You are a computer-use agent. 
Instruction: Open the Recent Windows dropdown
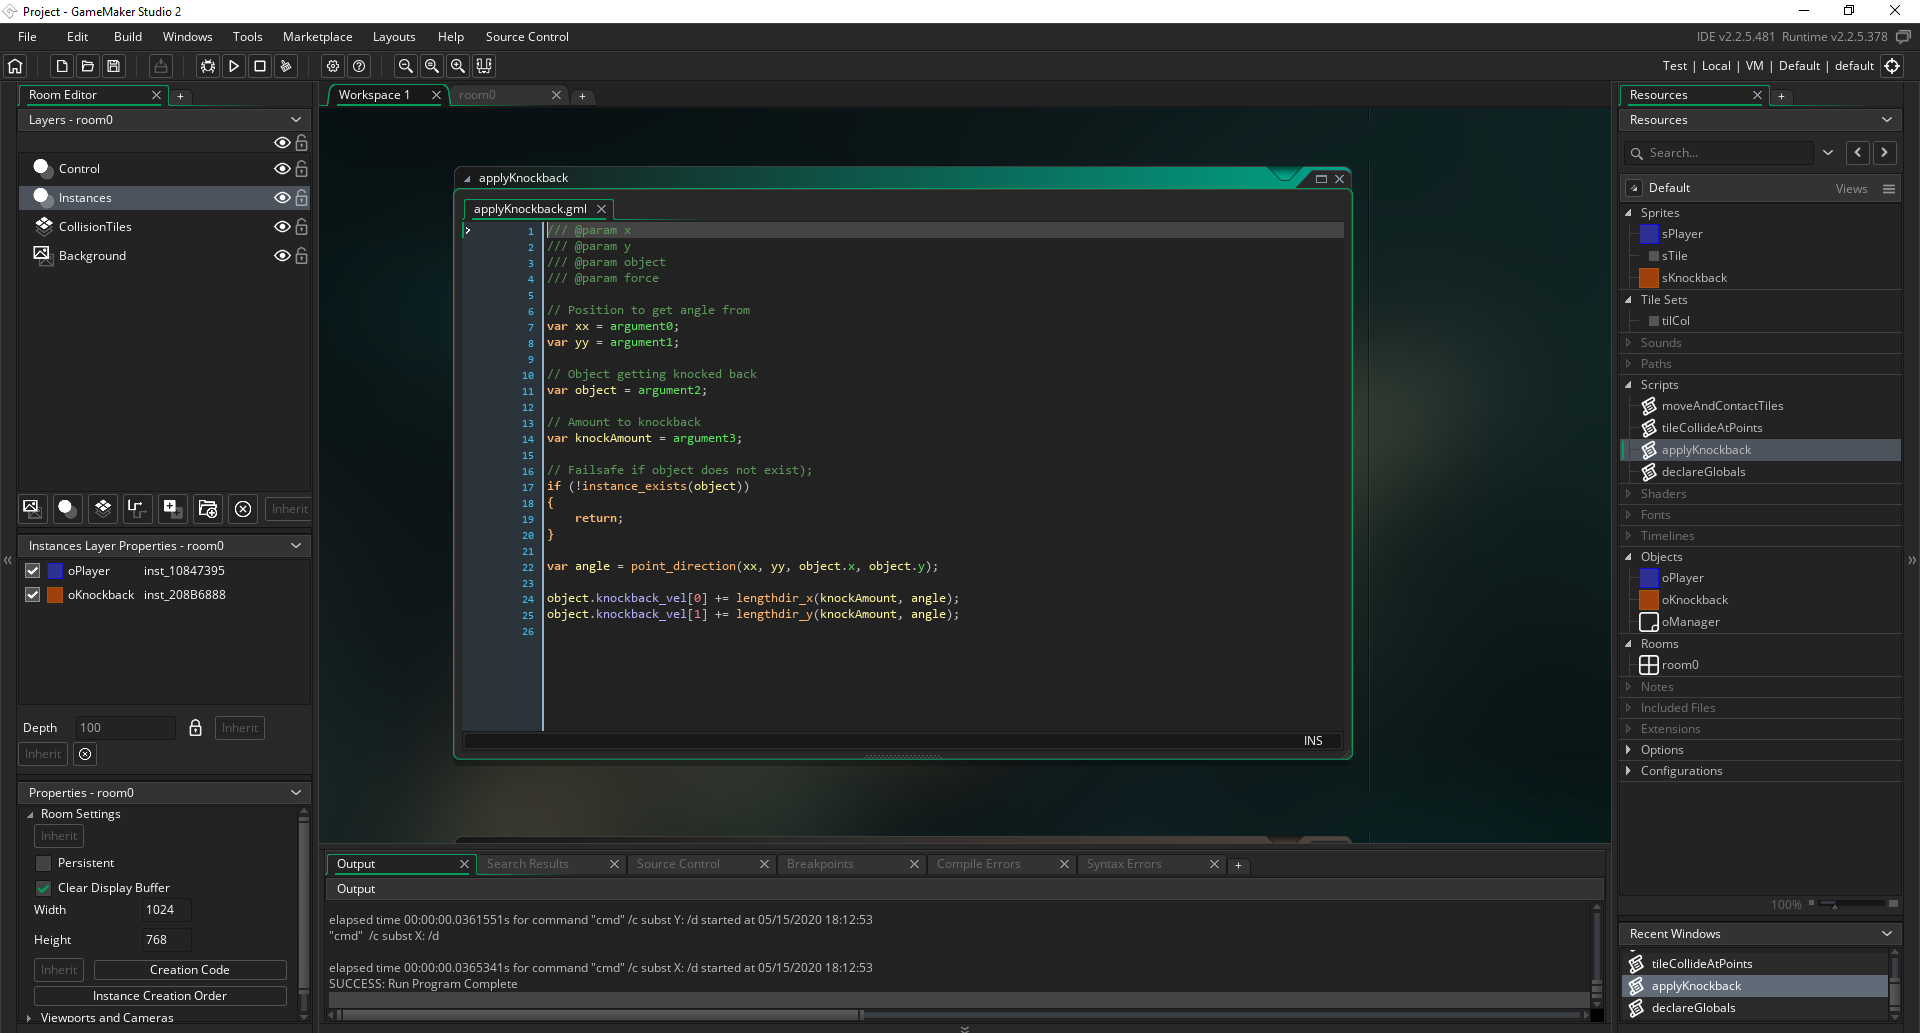coord(1887,933)
